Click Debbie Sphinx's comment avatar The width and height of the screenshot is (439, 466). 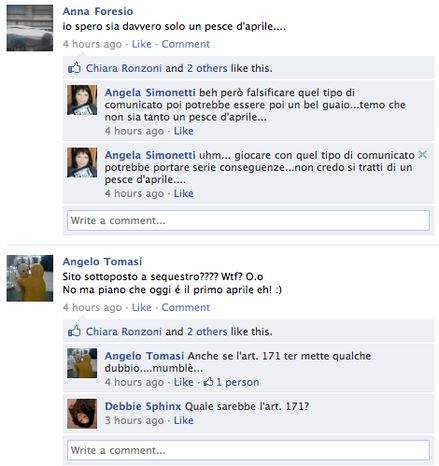pyautogui.click(x=82, y=413)
